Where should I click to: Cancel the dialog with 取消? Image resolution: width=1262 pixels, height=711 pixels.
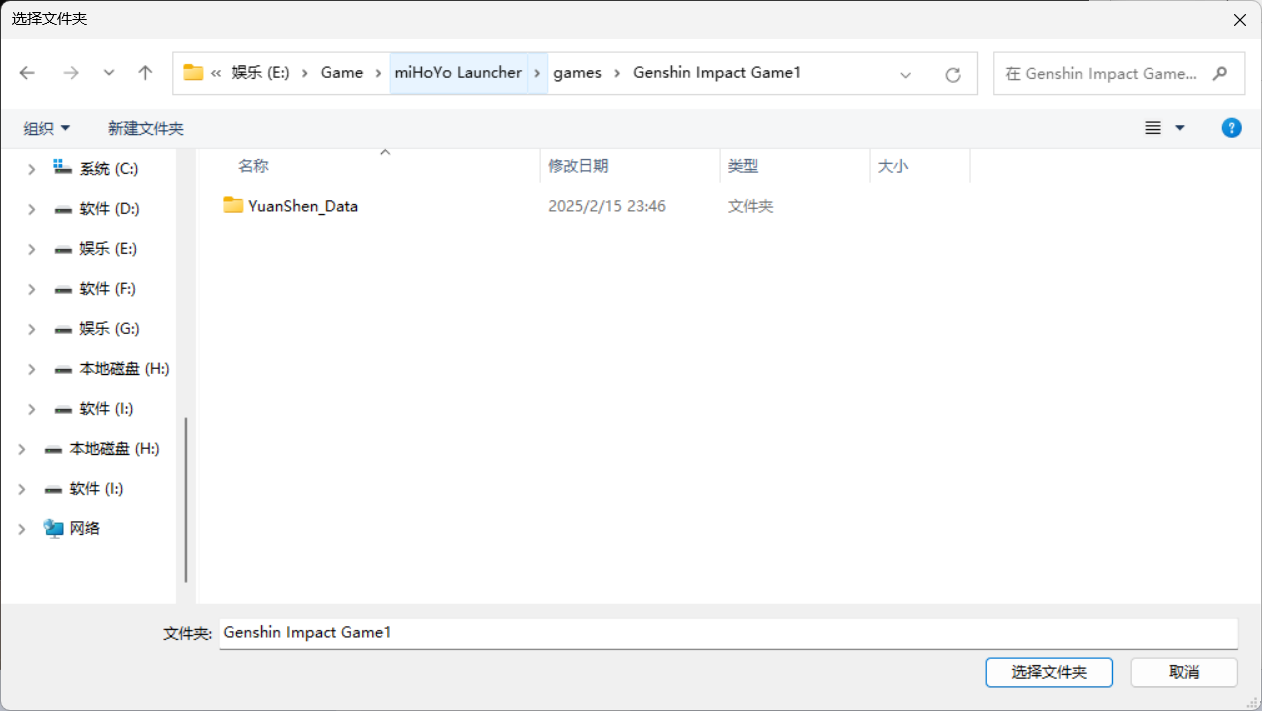click(x=1184, y=672)
